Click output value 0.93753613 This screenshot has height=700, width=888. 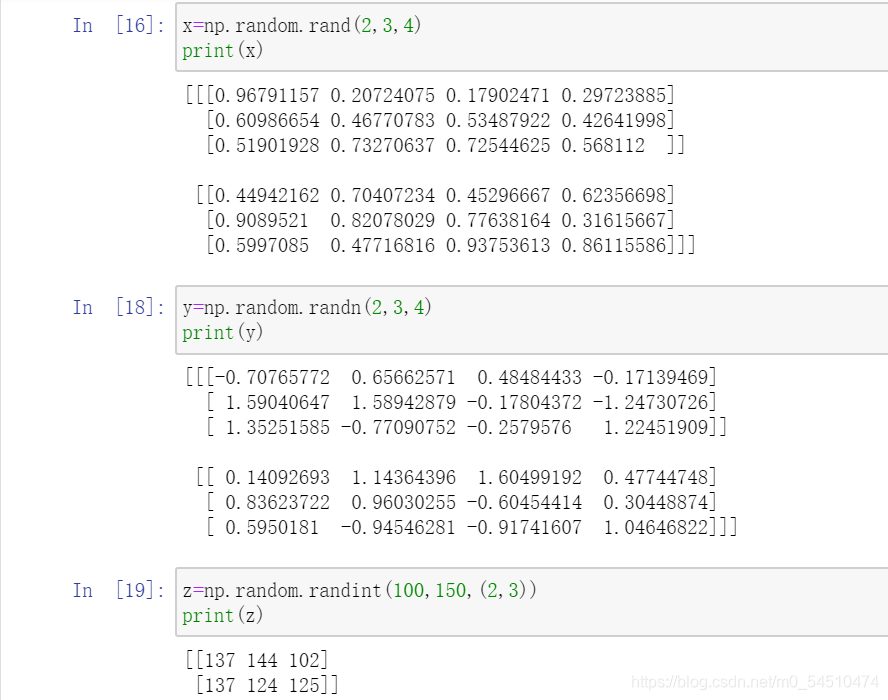(x=498, y=245)
